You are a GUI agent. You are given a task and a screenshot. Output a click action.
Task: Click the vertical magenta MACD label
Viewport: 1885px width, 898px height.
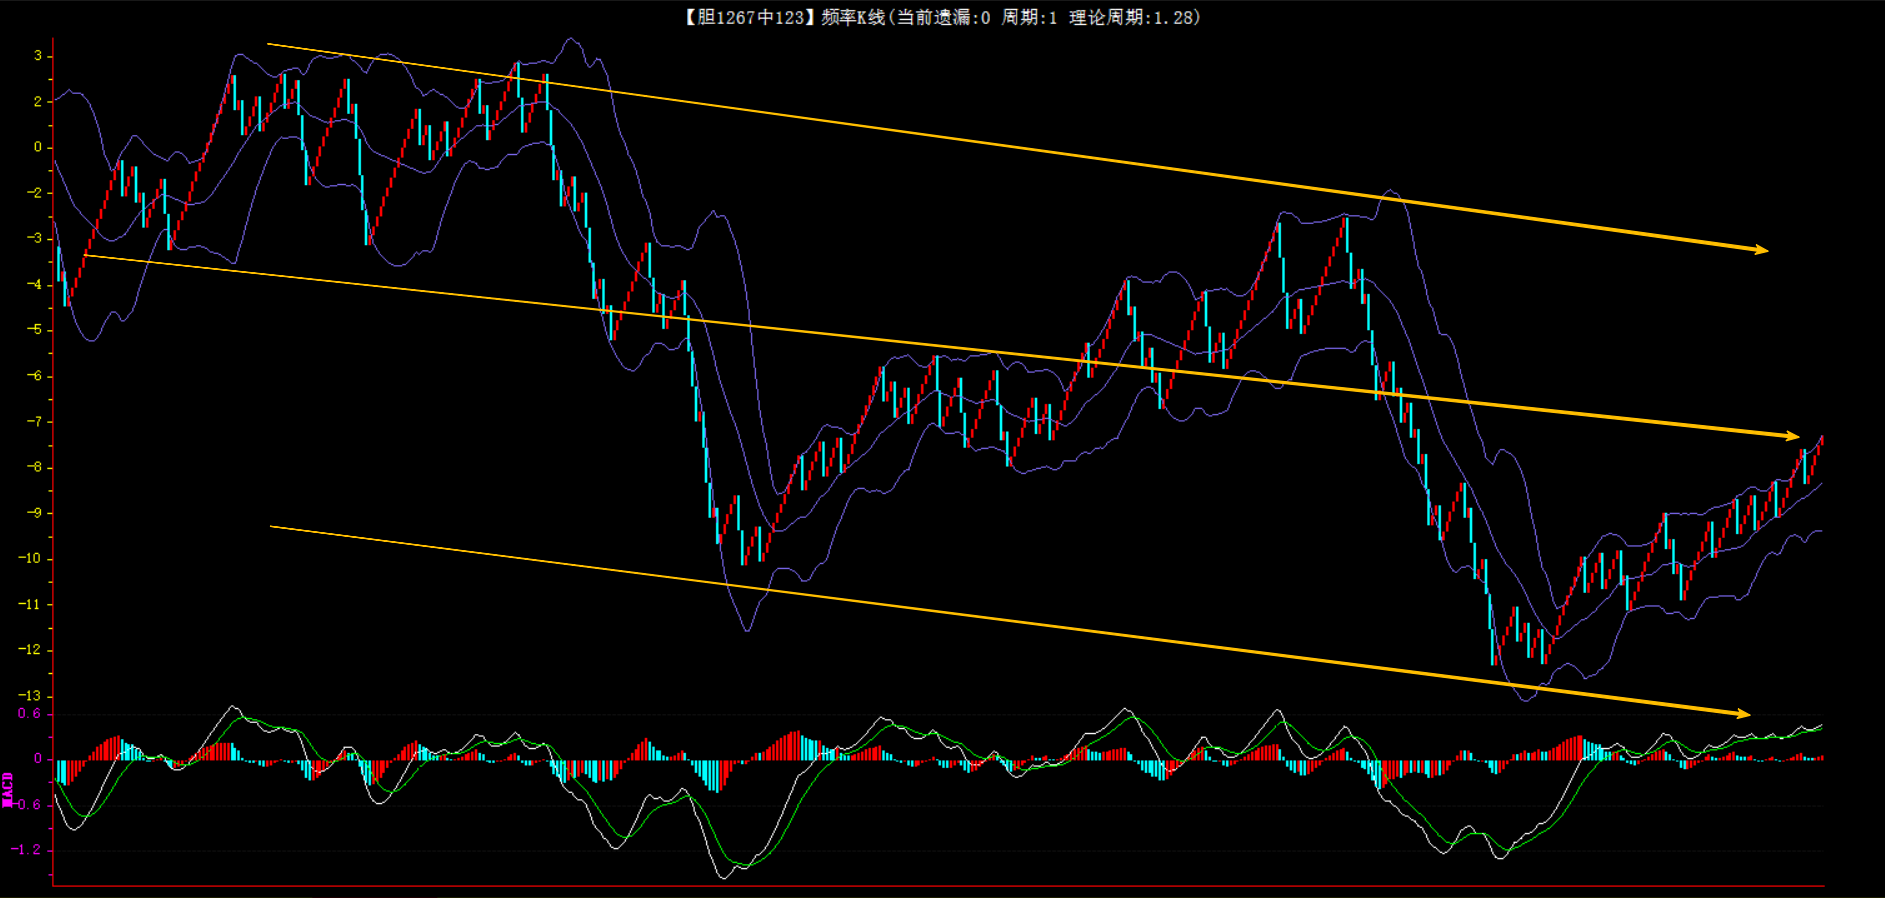[x=8, y=789]
